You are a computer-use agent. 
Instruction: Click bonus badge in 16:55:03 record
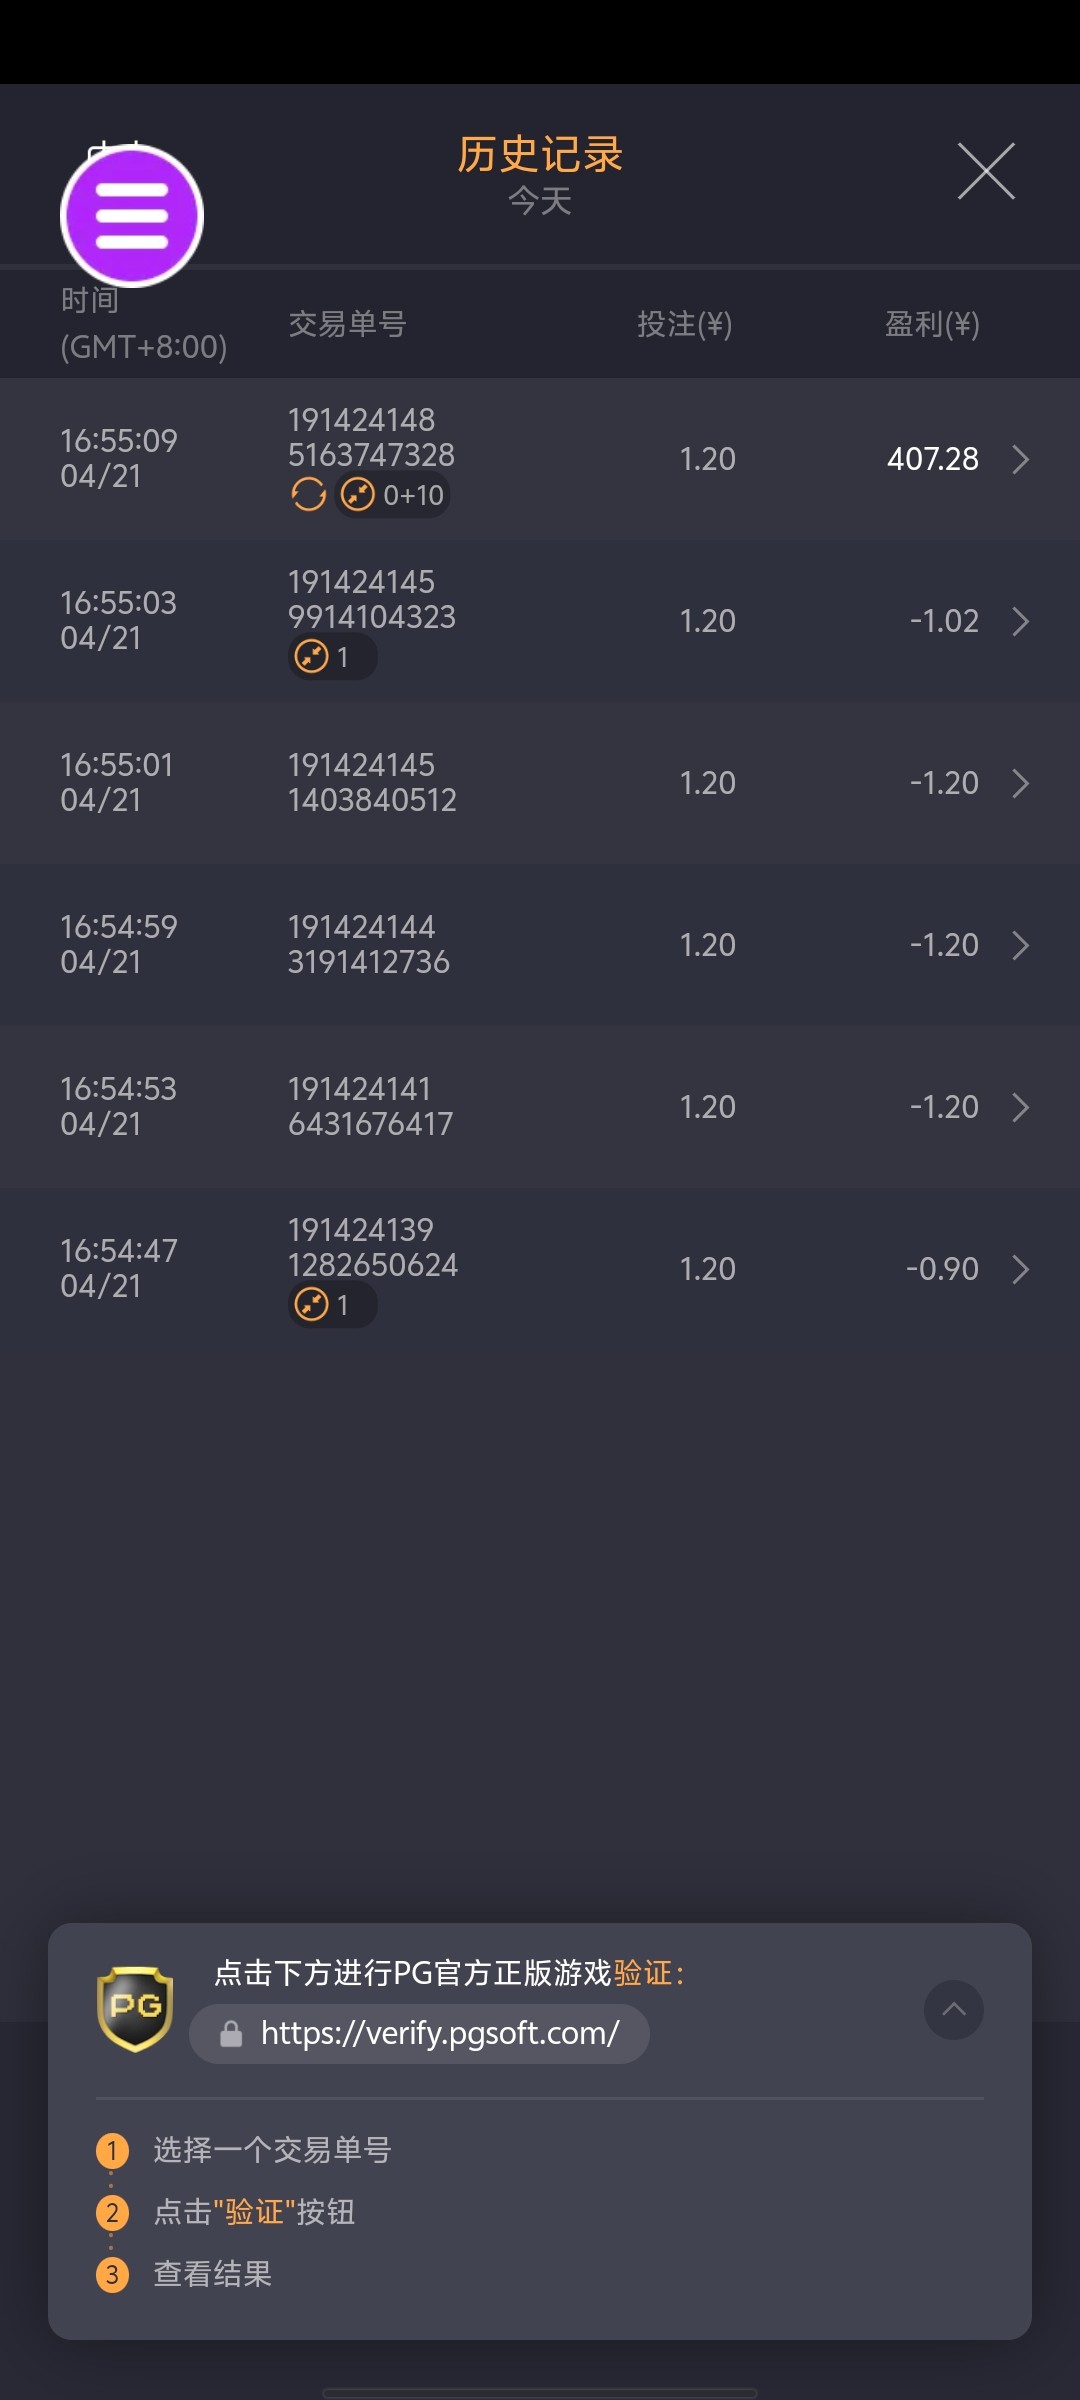click(331, 657)
